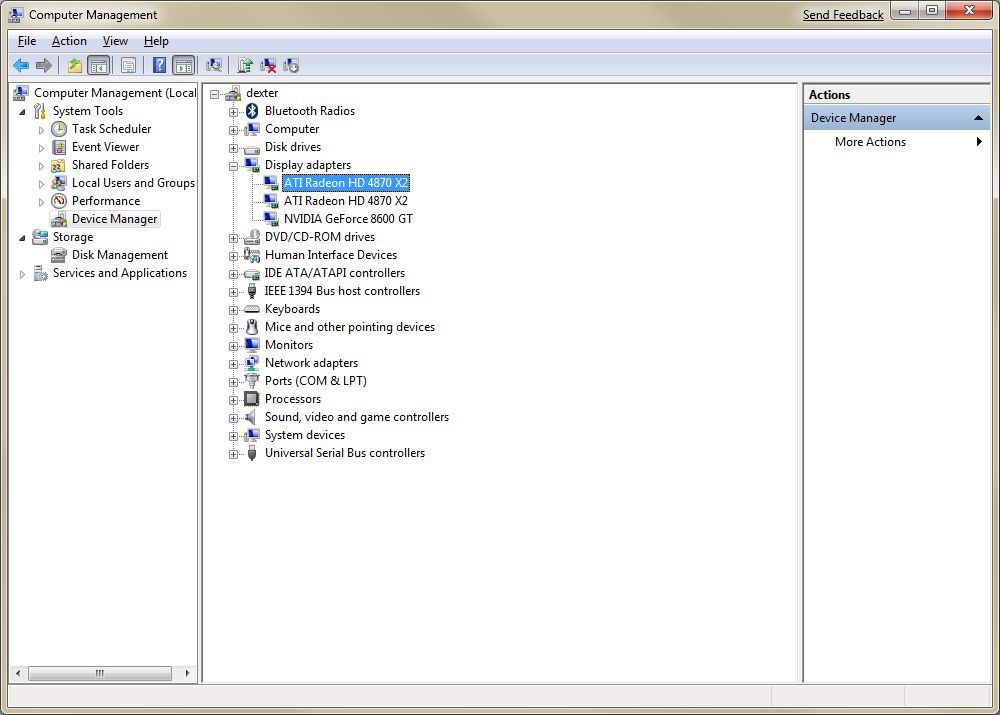Collapse the Display adapters category
This screenshot has width=1000, height=715.
[x=233, y=166]
